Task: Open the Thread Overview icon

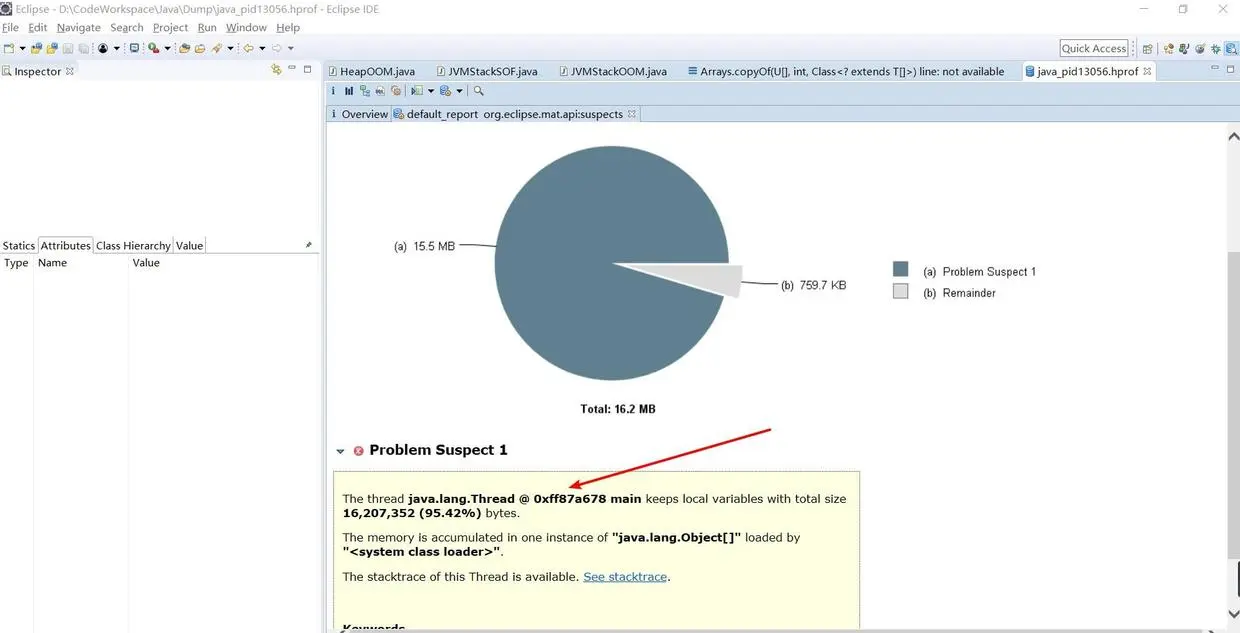Action: (x=396, y=91)
